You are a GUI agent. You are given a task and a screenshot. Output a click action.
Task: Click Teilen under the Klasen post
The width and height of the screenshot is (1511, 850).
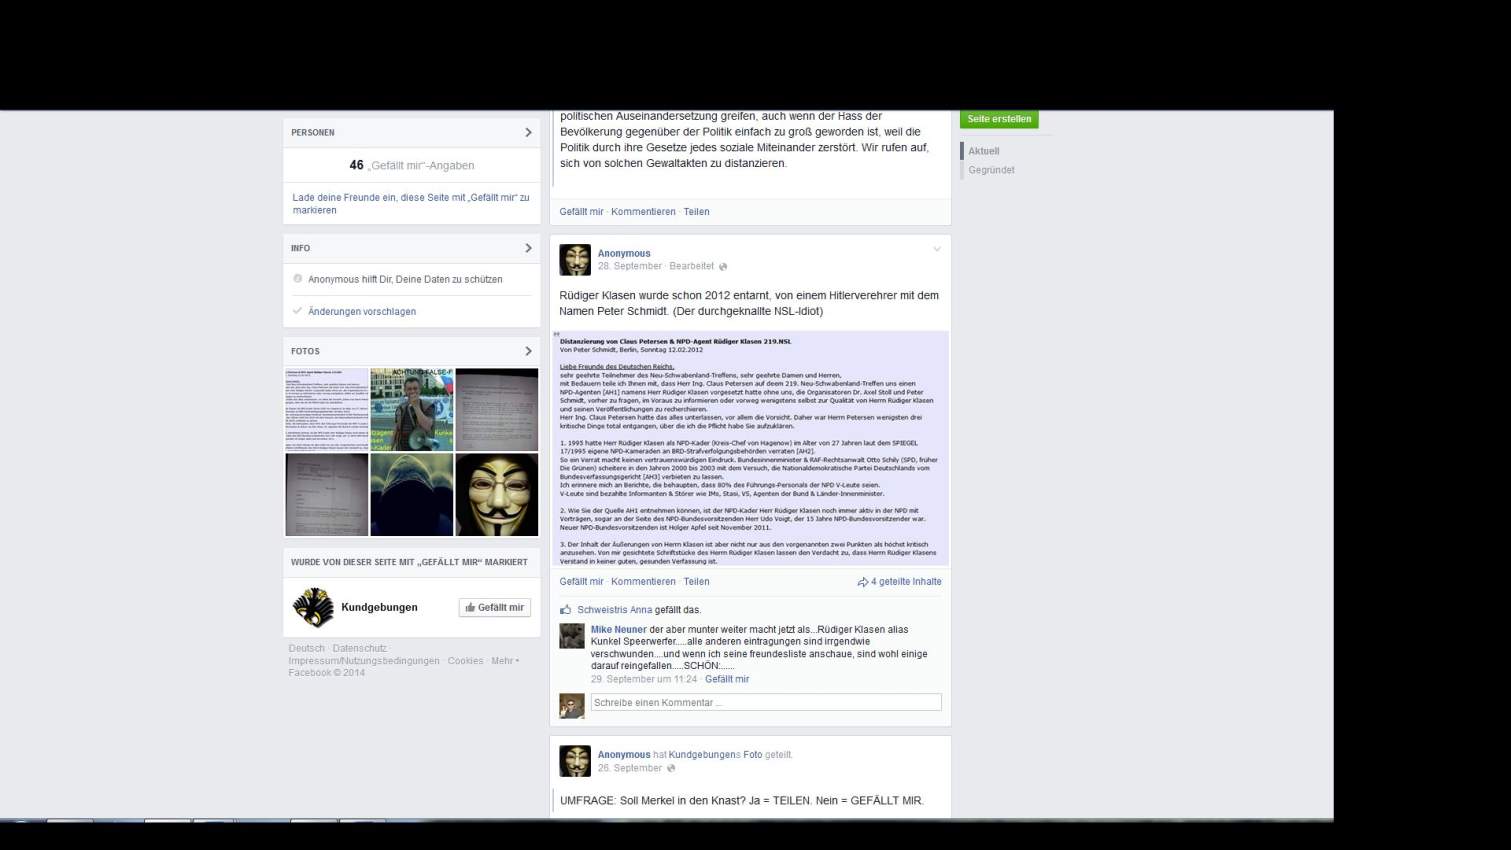click(x=696, y=581)
